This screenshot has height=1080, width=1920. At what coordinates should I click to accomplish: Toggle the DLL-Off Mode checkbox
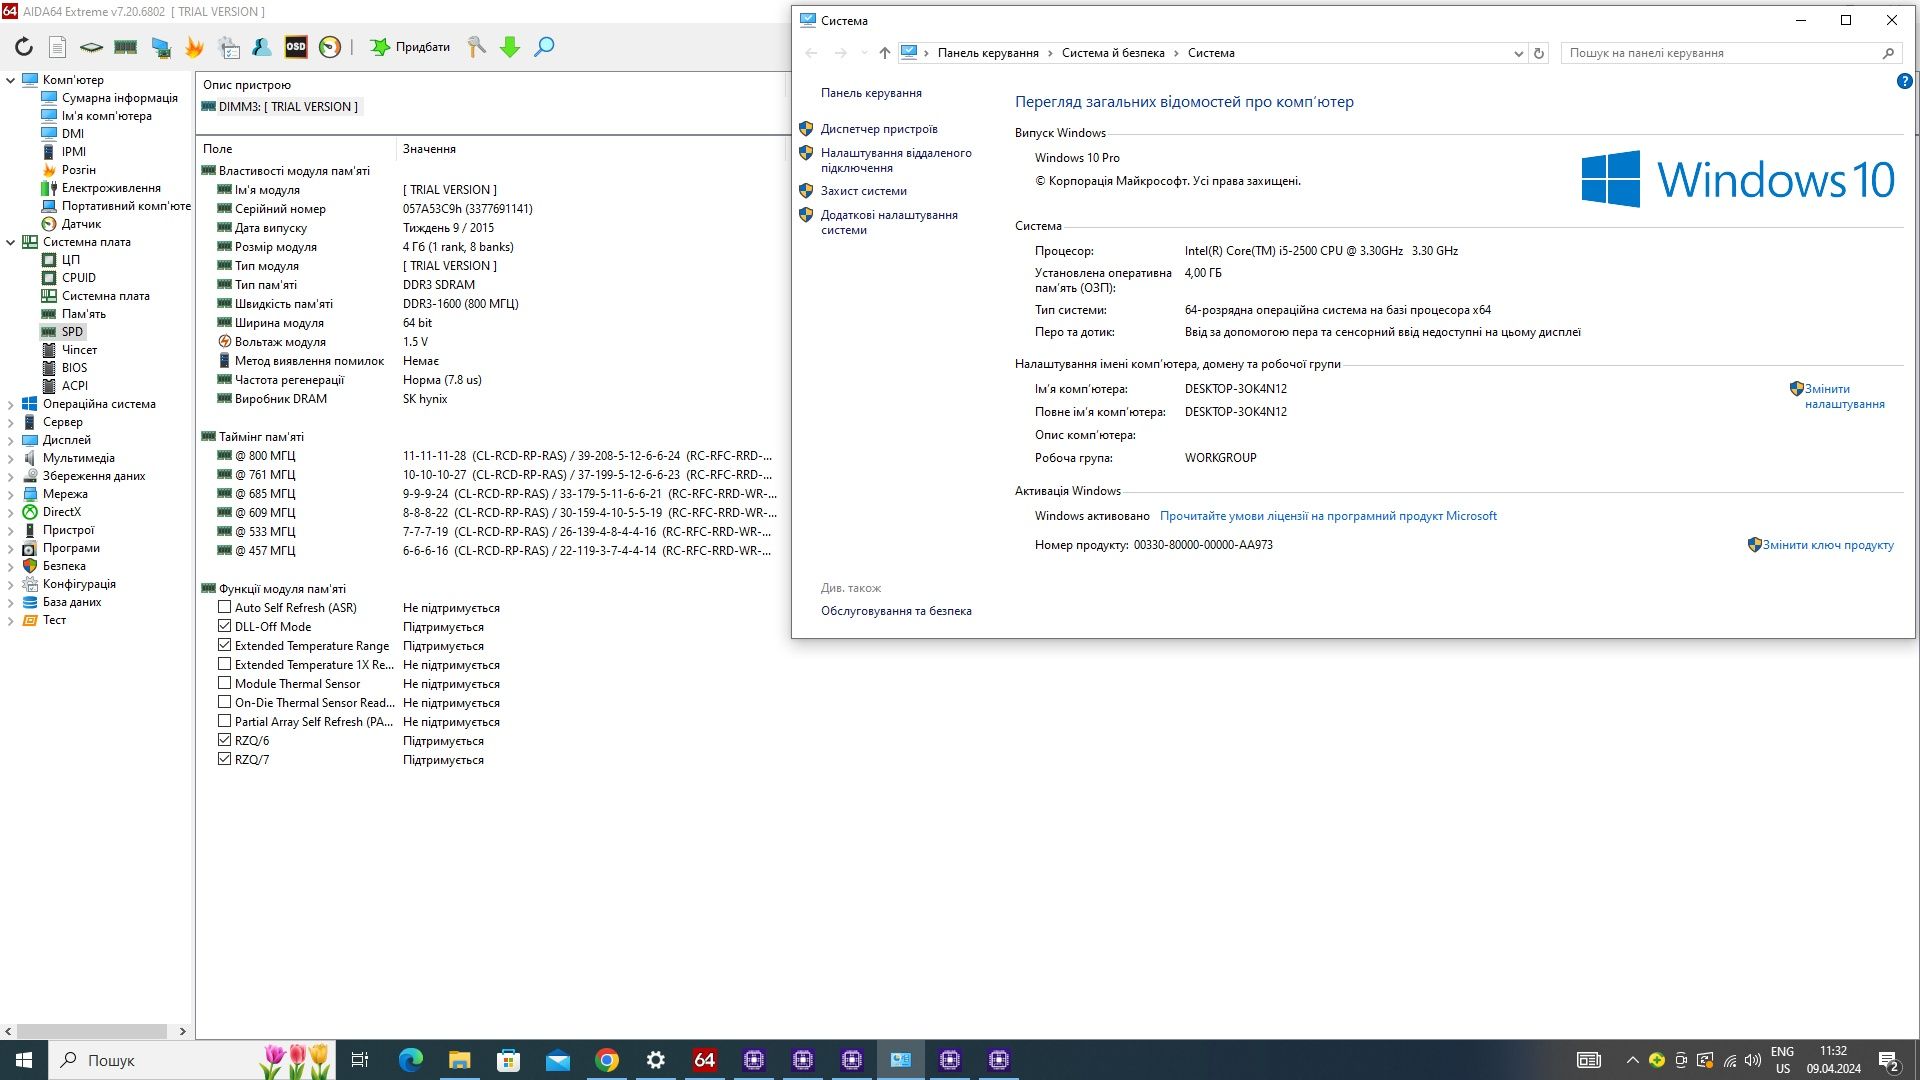point(223,626)
